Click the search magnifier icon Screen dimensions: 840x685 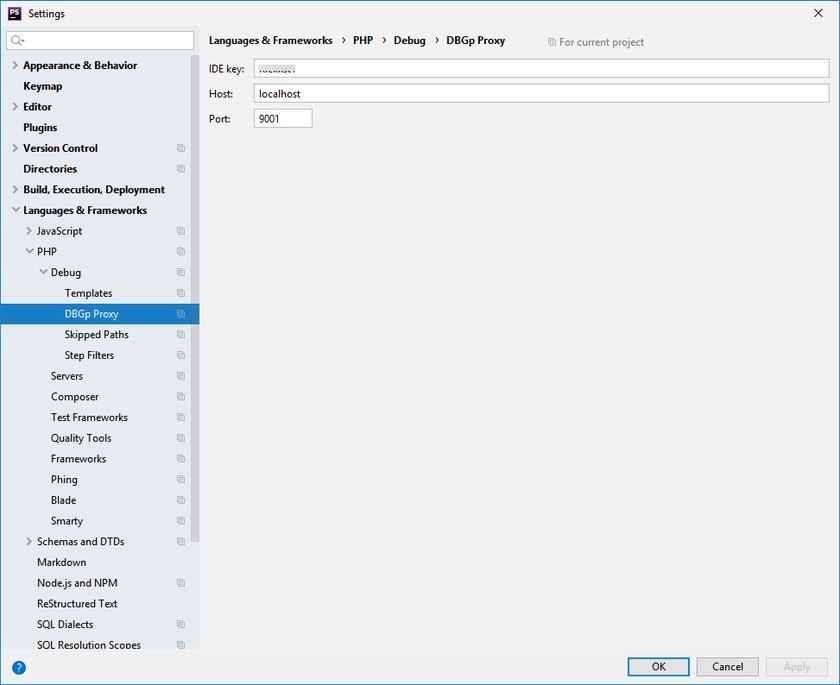(17, 41)
